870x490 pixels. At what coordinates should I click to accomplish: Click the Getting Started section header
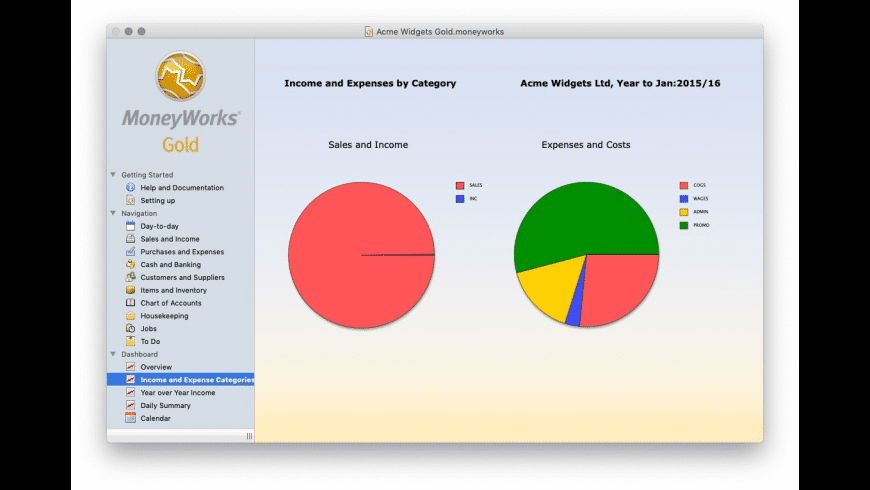point(147,174)
